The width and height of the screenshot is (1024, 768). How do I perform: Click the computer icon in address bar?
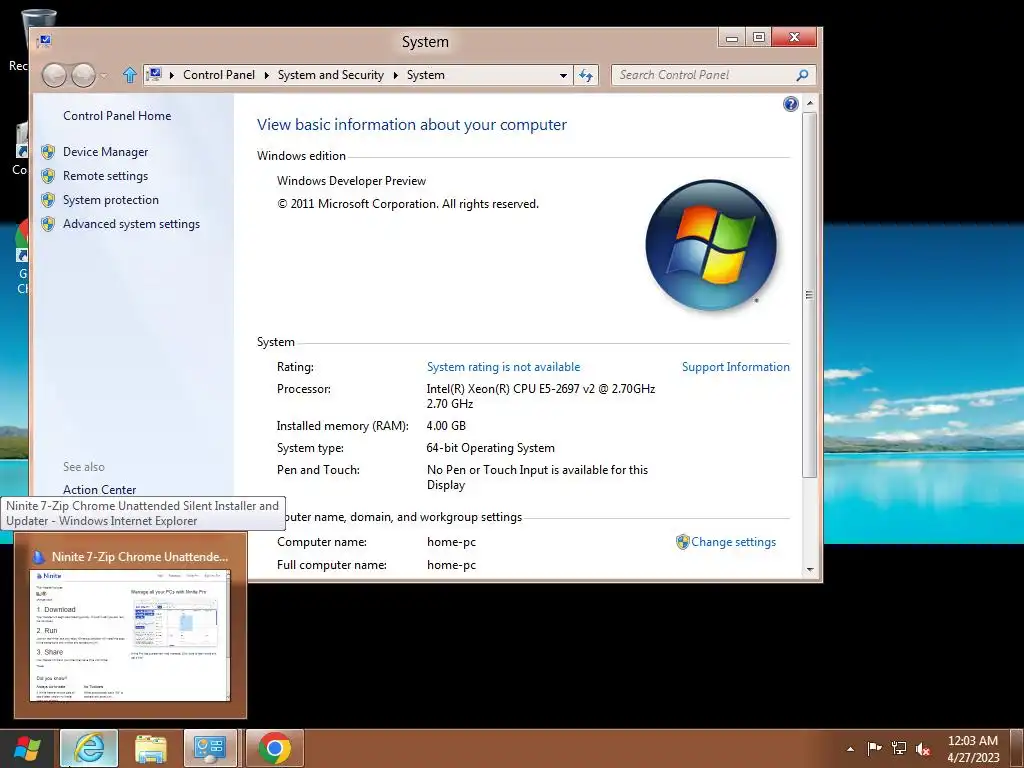click(154, 74)
